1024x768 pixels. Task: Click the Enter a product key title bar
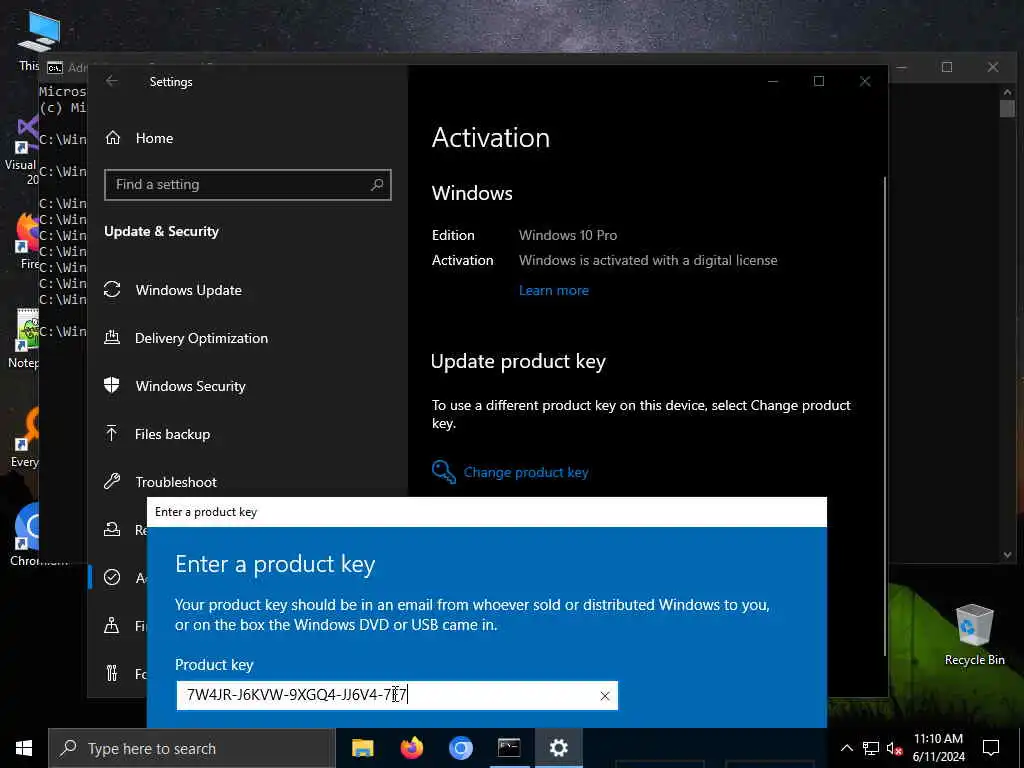pyautogui.click(x=487, y=512)
